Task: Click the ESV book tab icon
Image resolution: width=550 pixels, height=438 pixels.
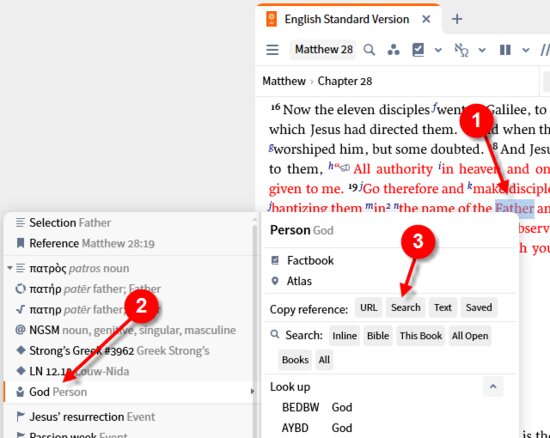Action: point(271,19)
